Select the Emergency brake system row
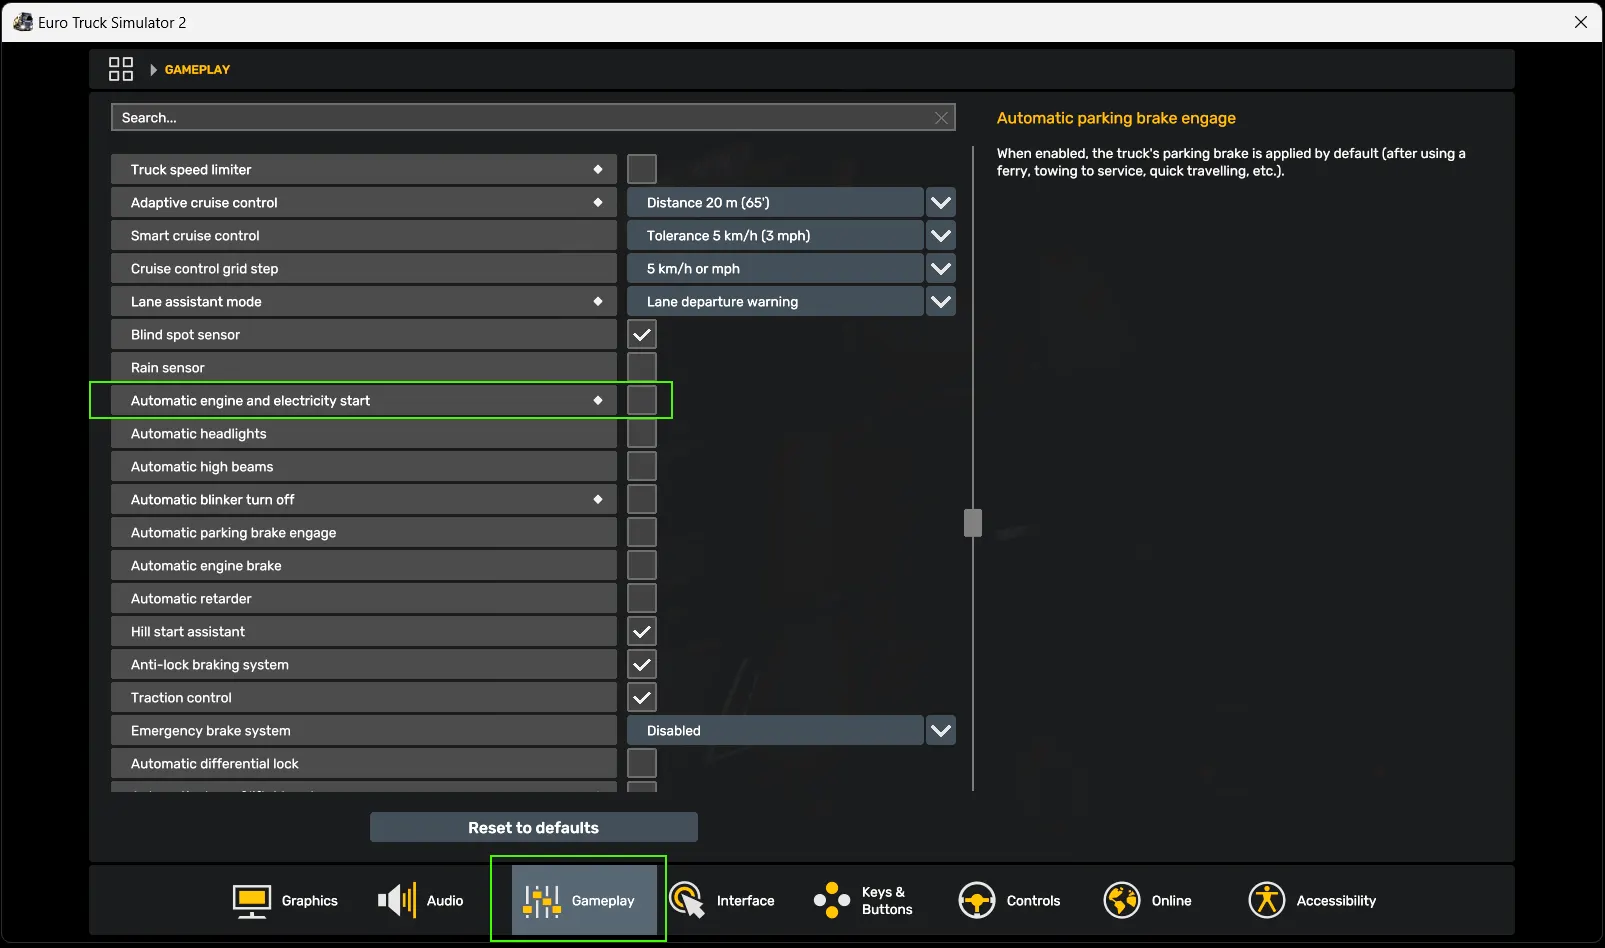Viewport: 1605px width, 948px height. (x=364, y=730)
